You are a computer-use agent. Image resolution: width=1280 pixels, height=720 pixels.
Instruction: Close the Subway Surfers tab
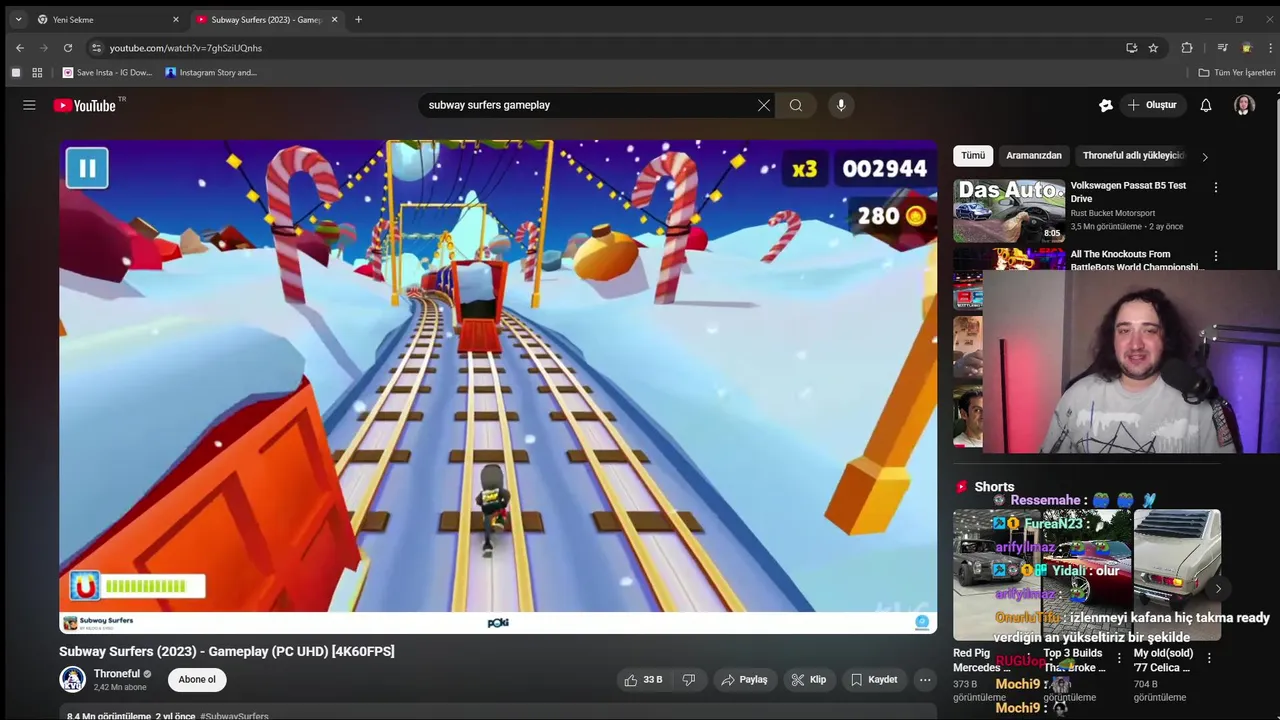pyautogui.click(x=334, y=19)
